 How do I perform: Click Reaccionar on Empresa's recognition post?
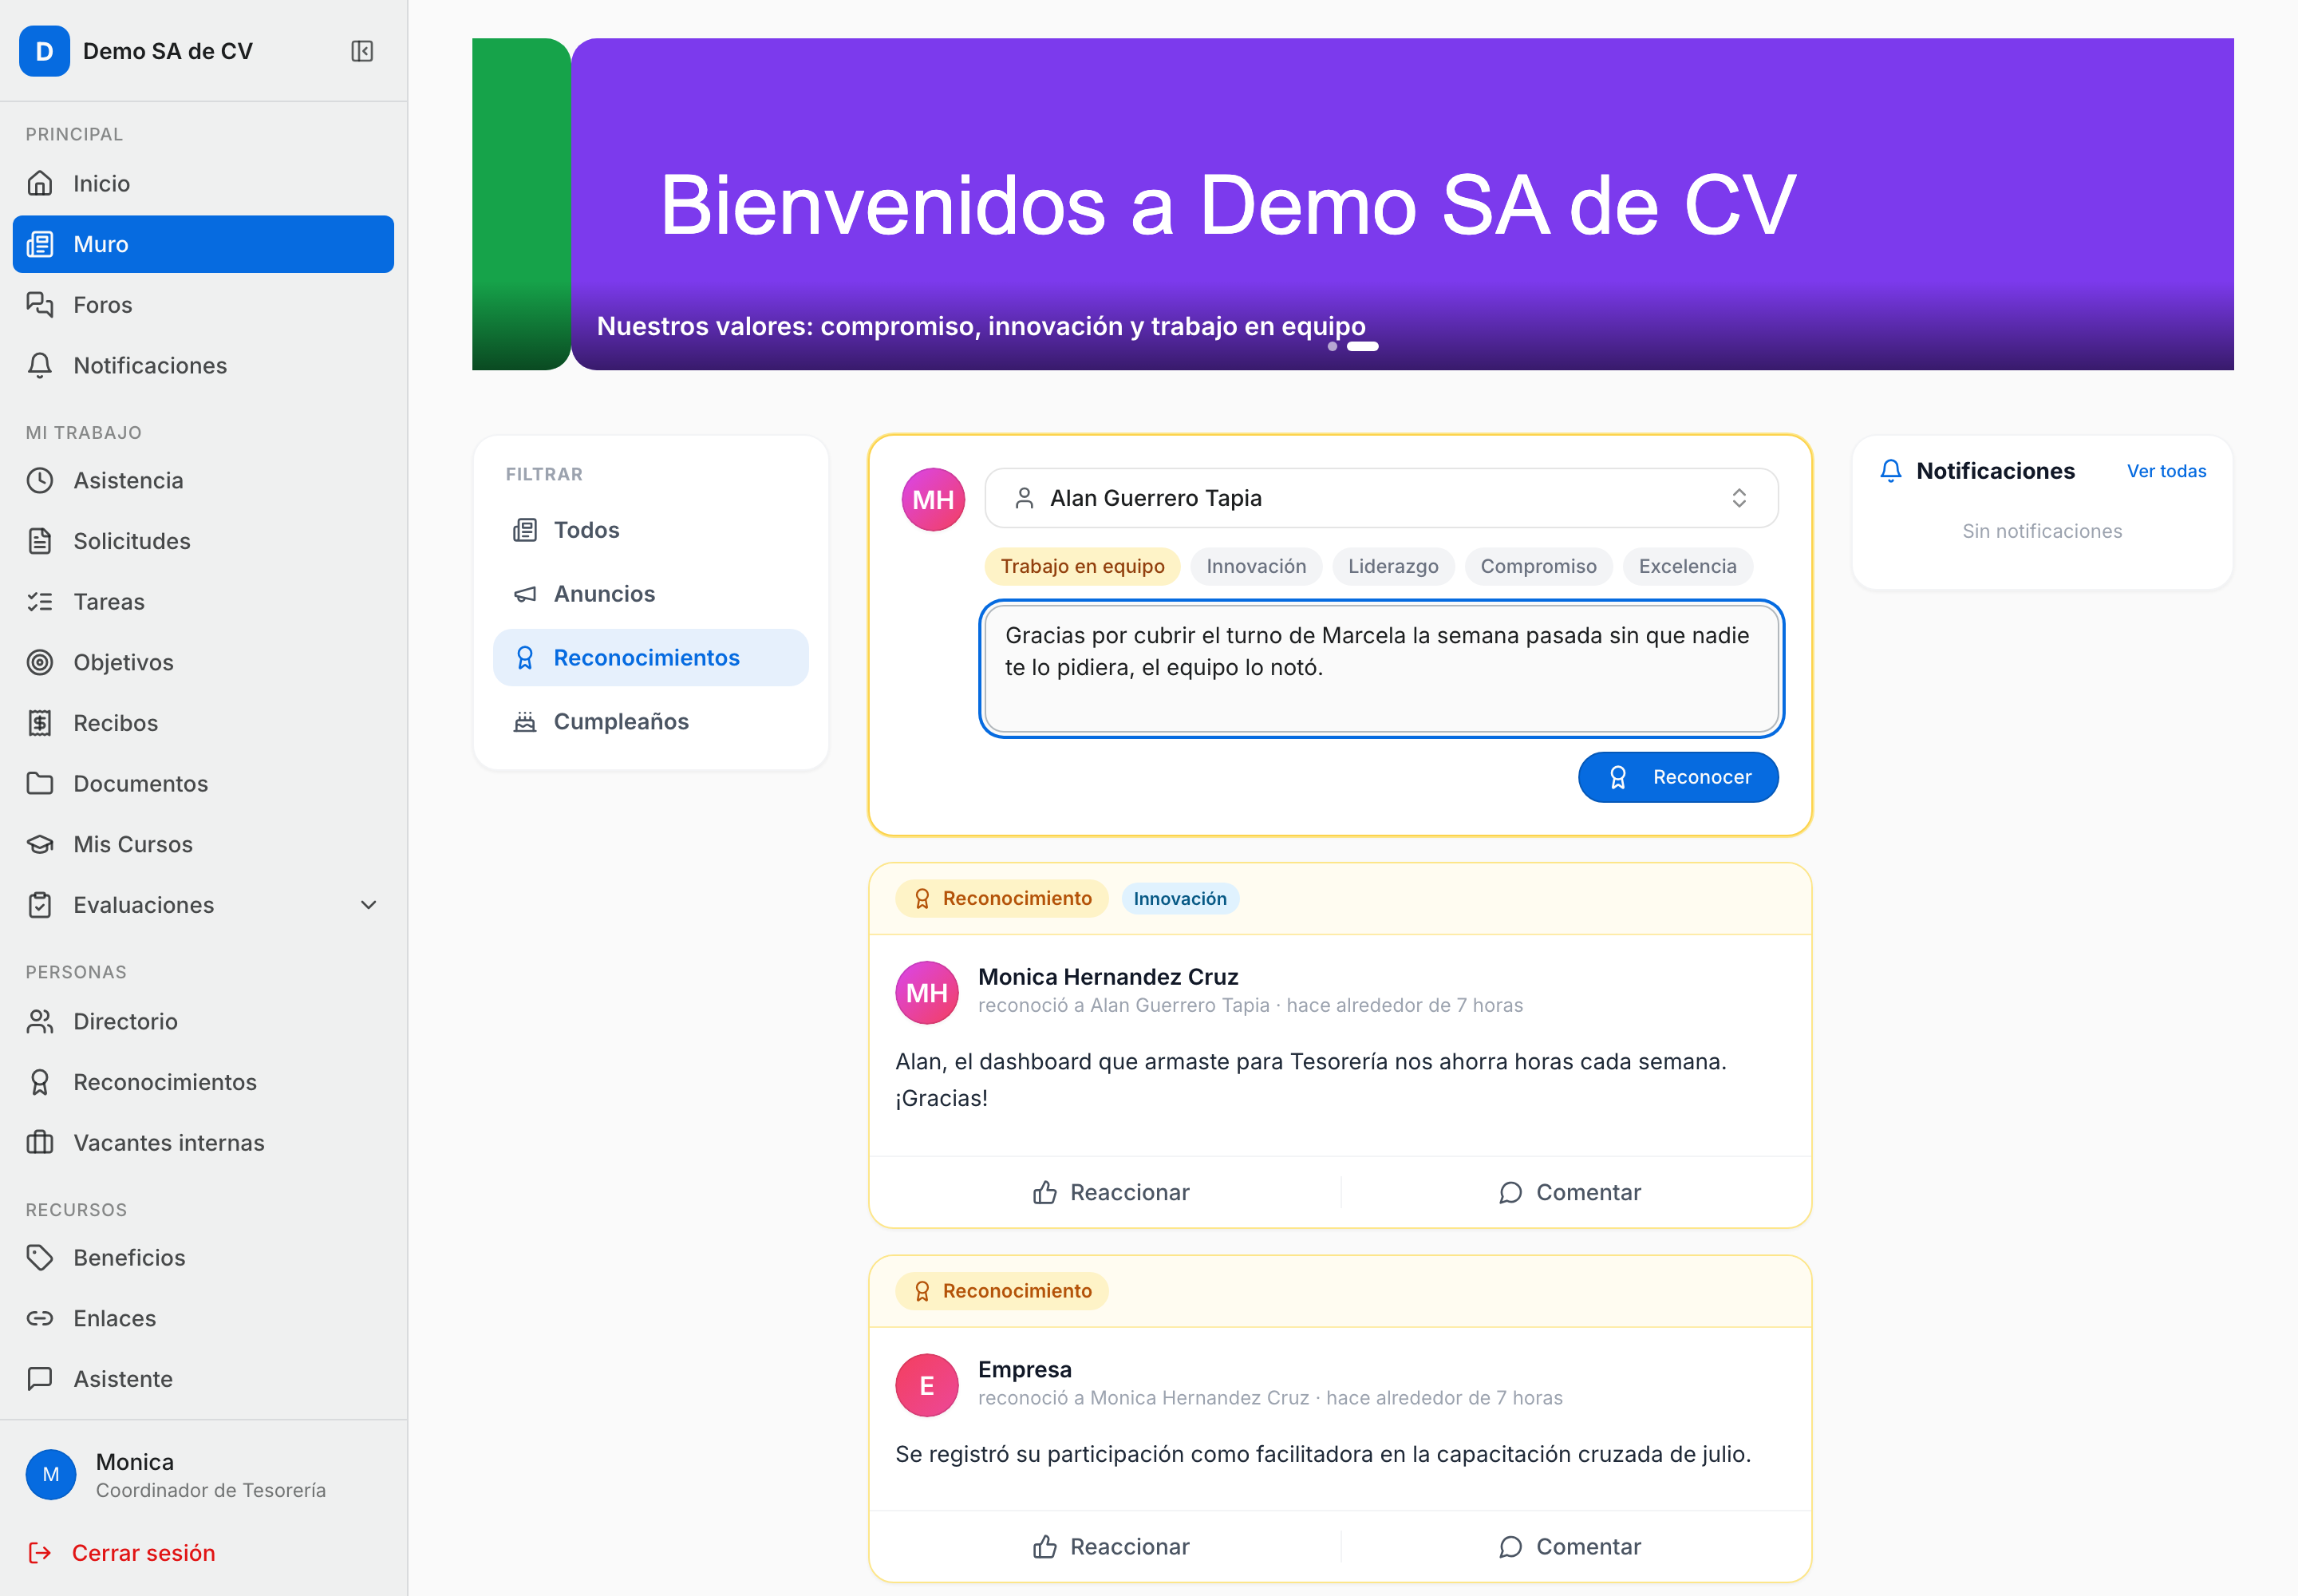[x=1111, y=1547]
